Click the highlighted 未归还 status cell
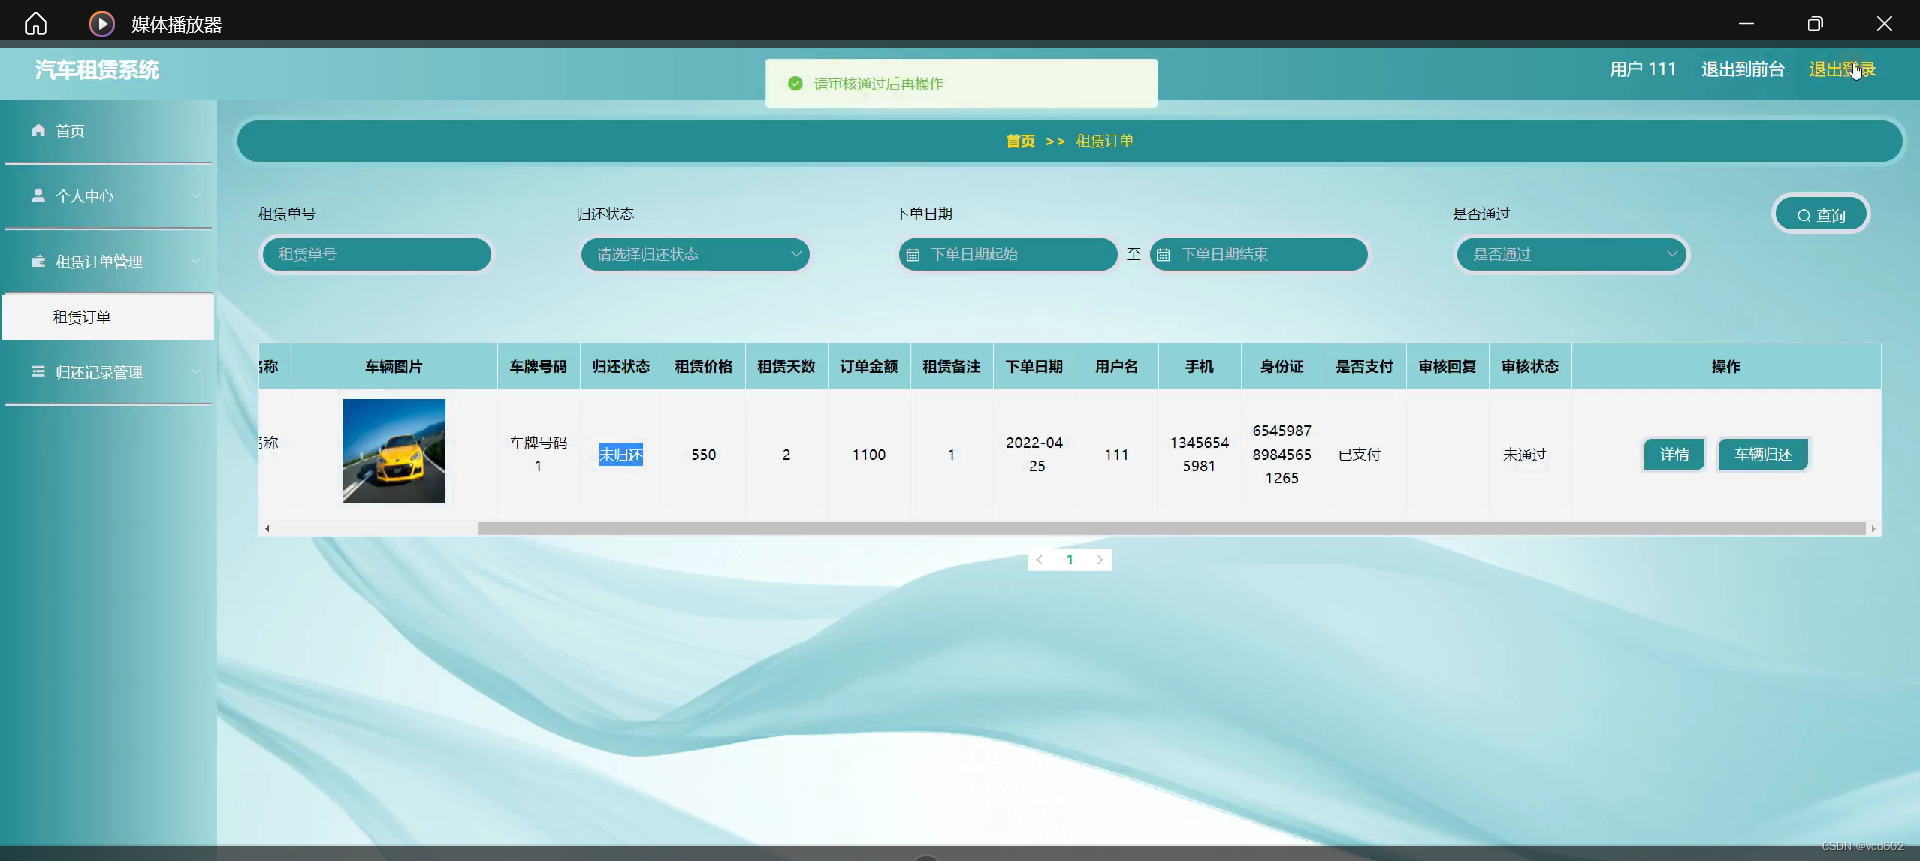Image resolution: width=1920 pixels, height=861 pixels. (621, 455)
